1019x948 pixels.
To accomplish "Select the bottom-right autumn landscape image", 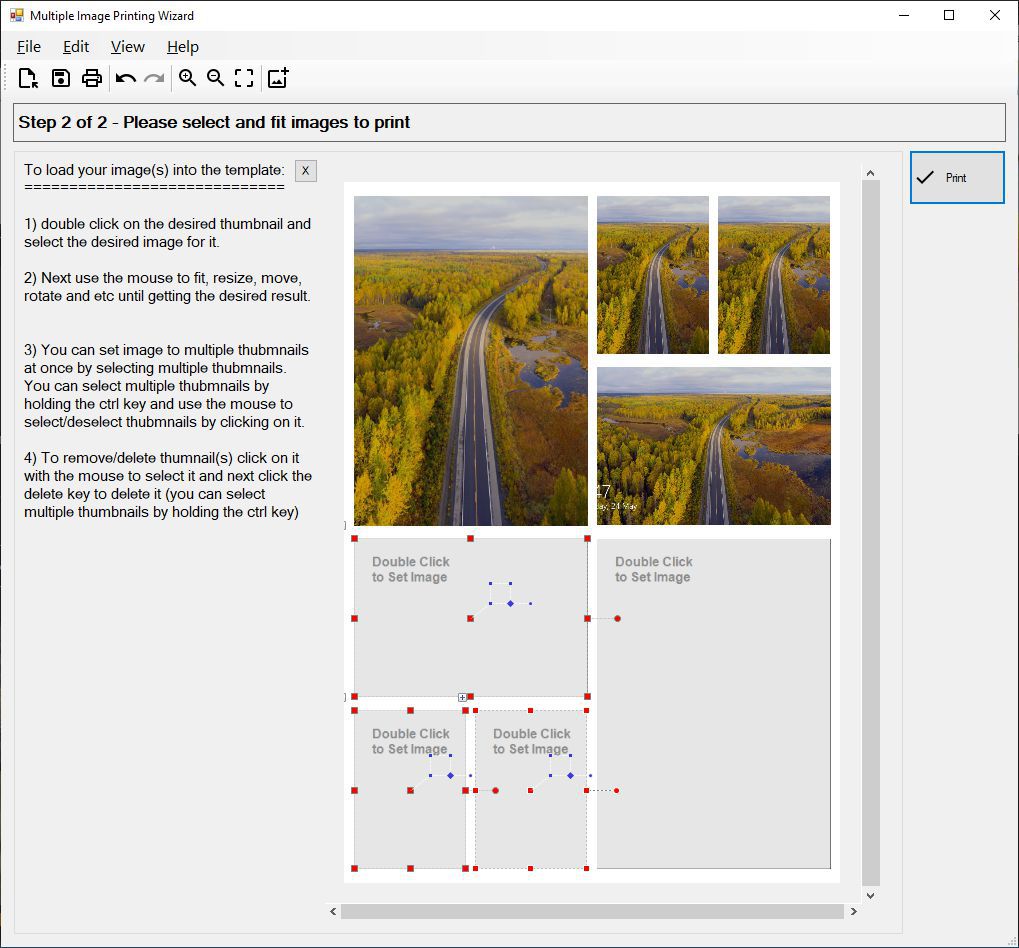I will (x=712, y=446).
